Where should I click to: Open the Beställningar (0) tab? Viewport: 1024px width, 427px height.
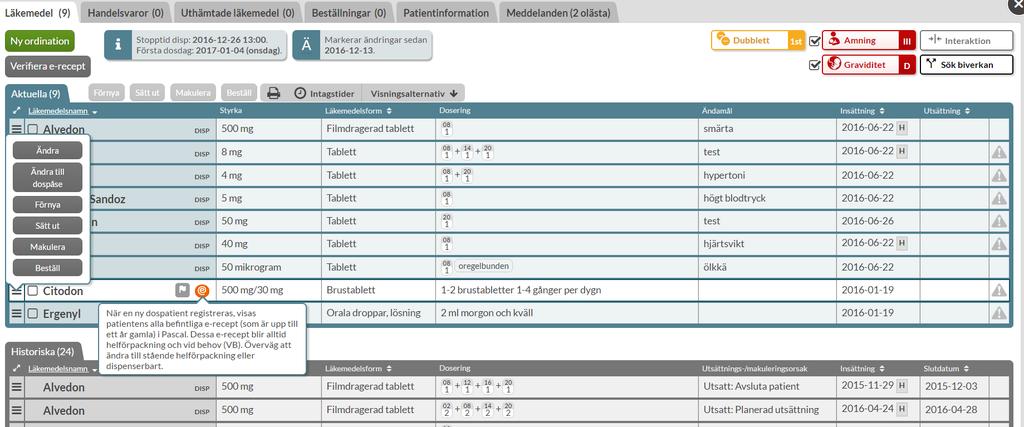(349, 12)
